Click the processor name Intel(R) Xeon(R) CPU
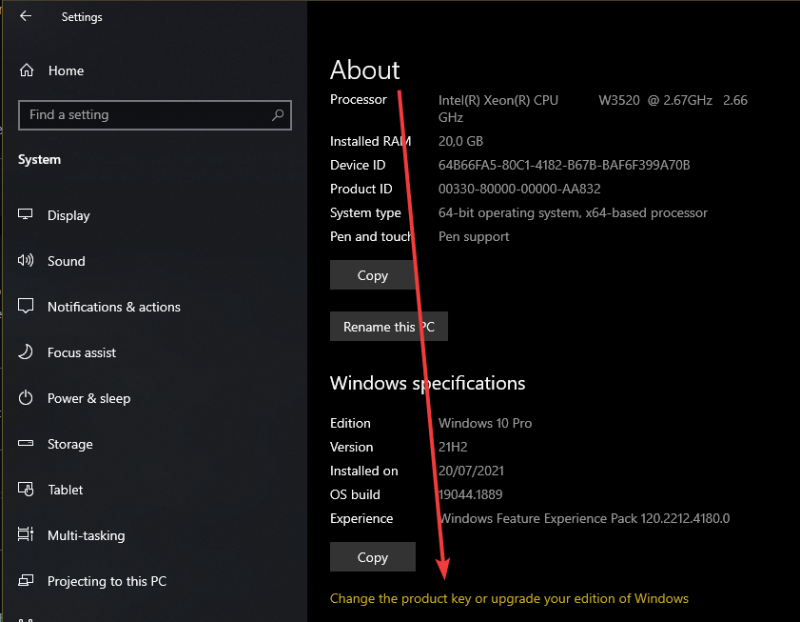The width and height of the screenshot is (800, 622). pos(498,100)
